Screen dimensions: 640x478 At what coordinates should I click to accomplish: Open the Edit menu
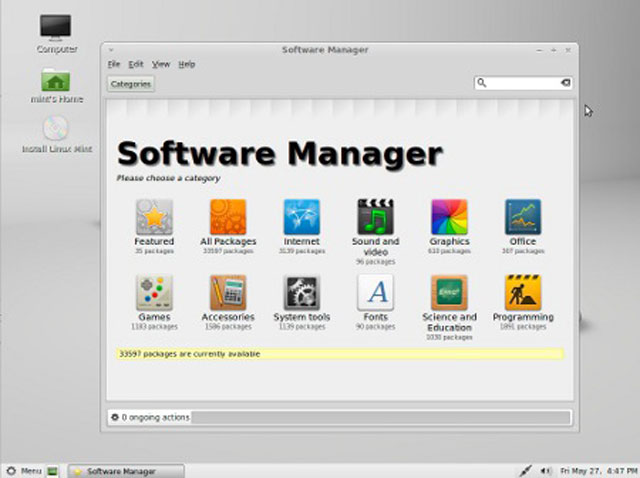pyautogui.click(x=136, y=64)
